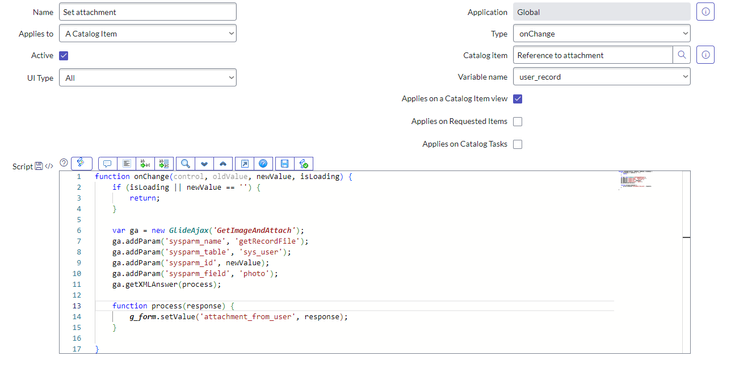Click the script debugger icon with green check
This screenshot has height=371, width=735.
coord(304,163)
